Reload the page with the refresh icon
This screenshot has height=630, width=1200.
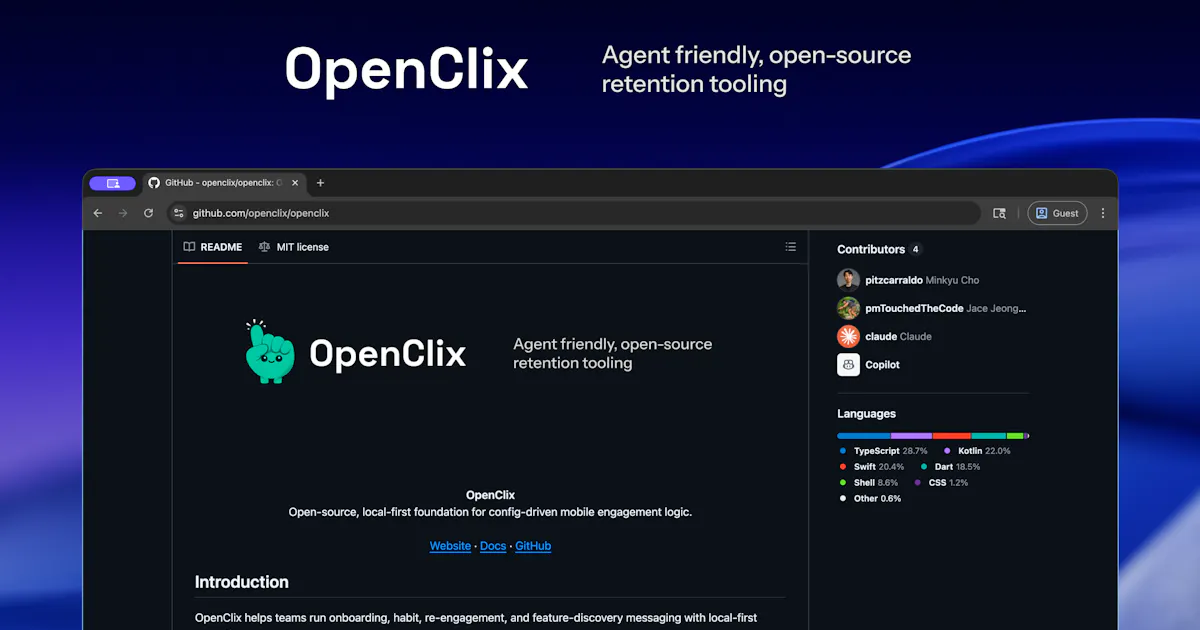(x=149, y=213)
